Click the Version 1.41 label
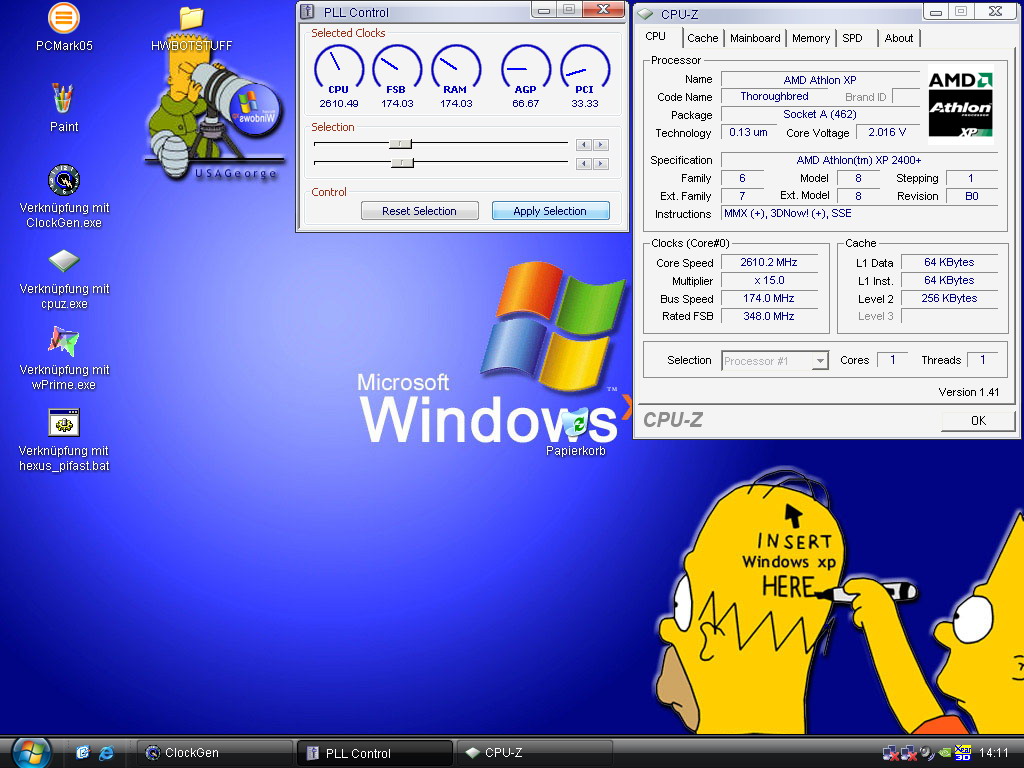1024x768 pixels. tap(968, 392)
